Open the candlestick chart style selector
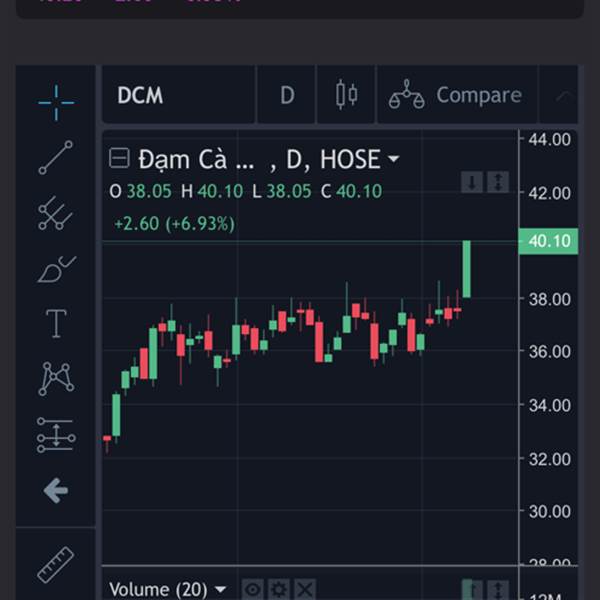600x600 pixels. [346, 95]
